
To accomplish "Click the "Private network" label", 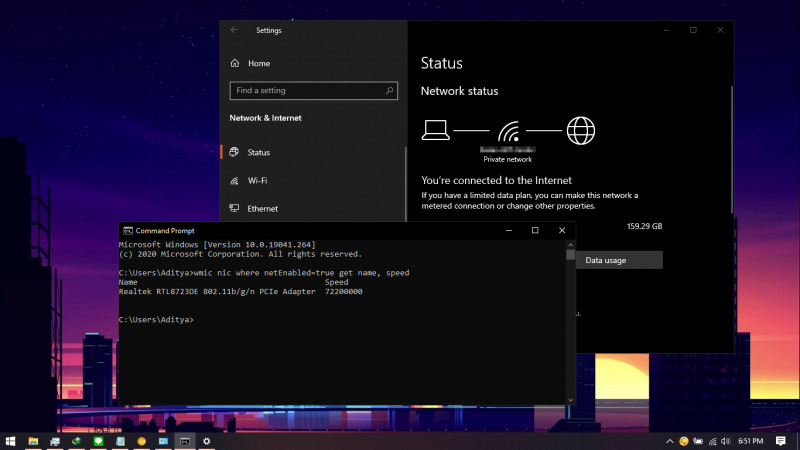I will (x=508, y=159).
